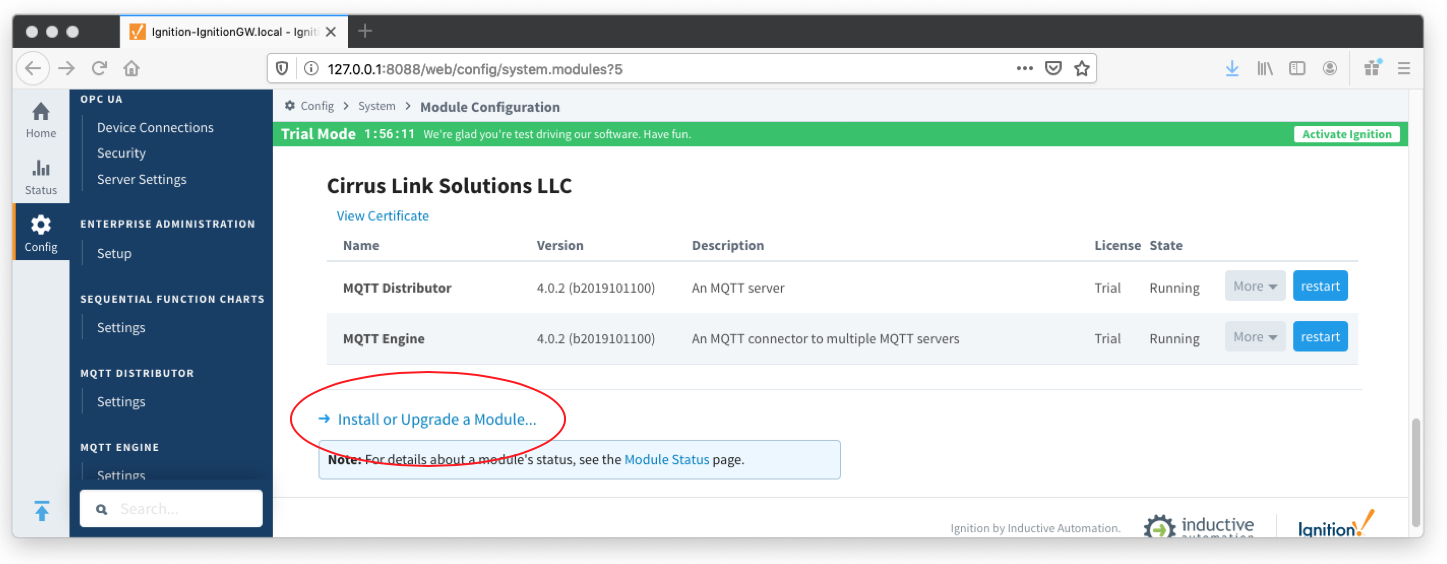Click the Version column header

click(560, 245)
